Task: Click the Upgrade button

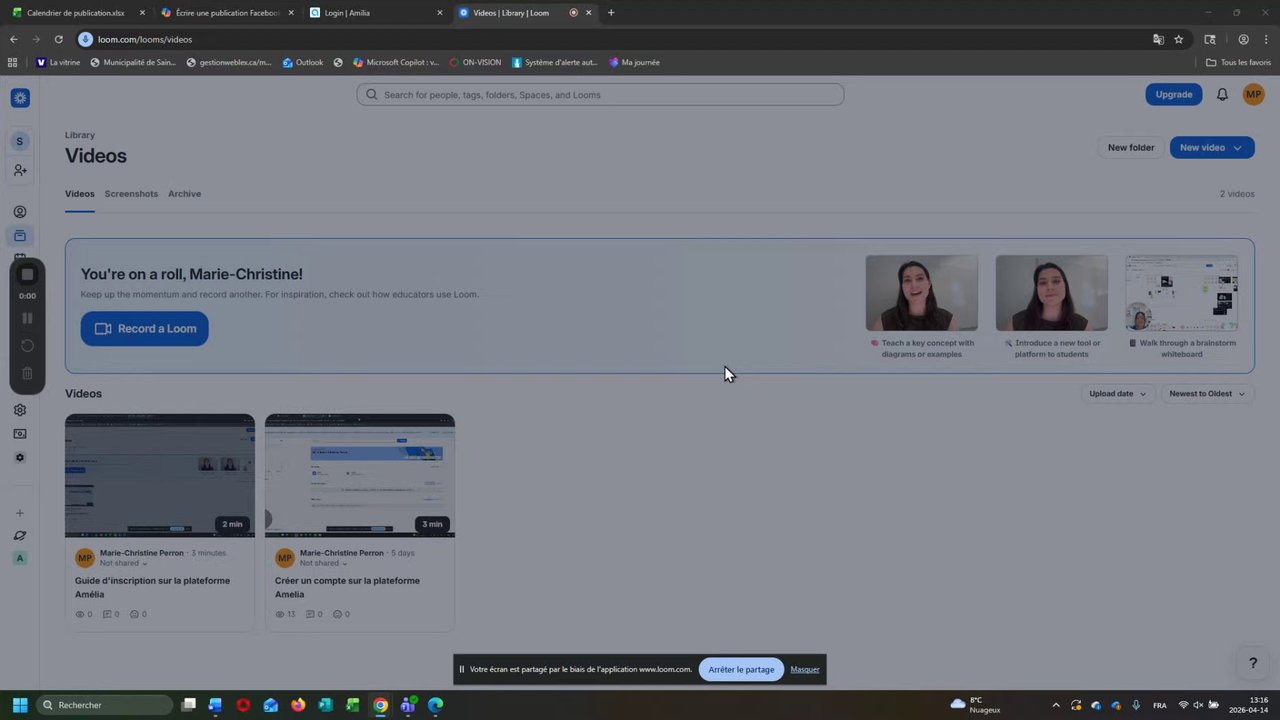Action: [1174, 94]
